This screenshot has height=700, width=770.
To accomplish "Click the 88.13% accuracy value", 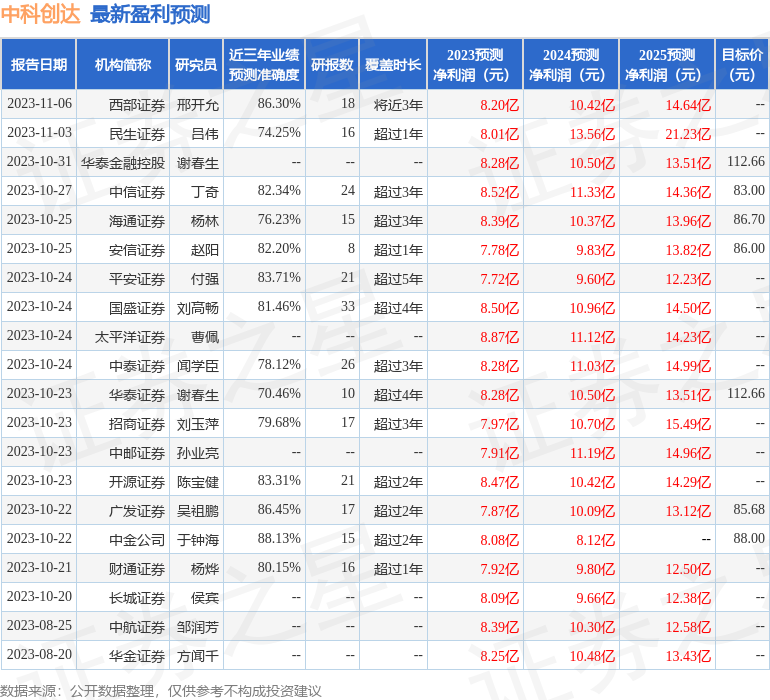I will [x=279, y=538].
